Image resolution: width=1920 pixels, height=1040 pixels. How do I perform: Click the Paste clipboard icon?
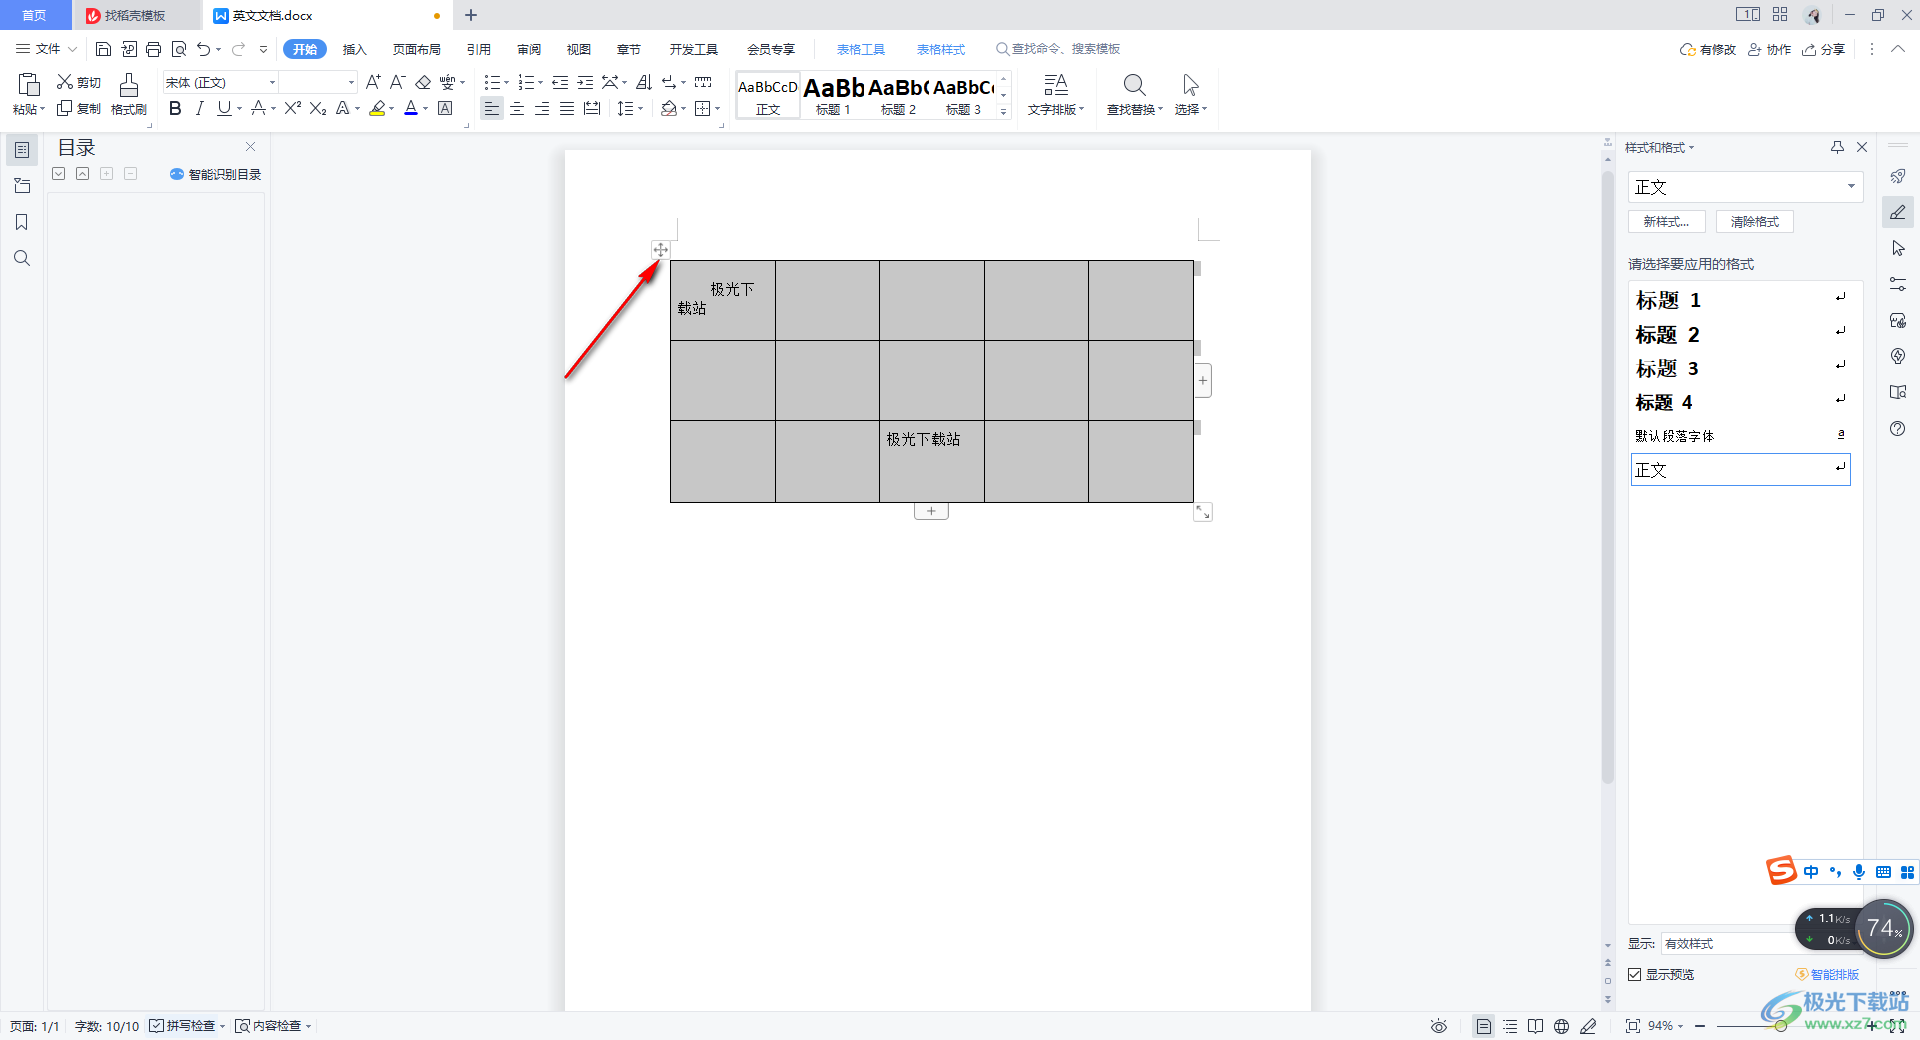(x=29, y=85)
